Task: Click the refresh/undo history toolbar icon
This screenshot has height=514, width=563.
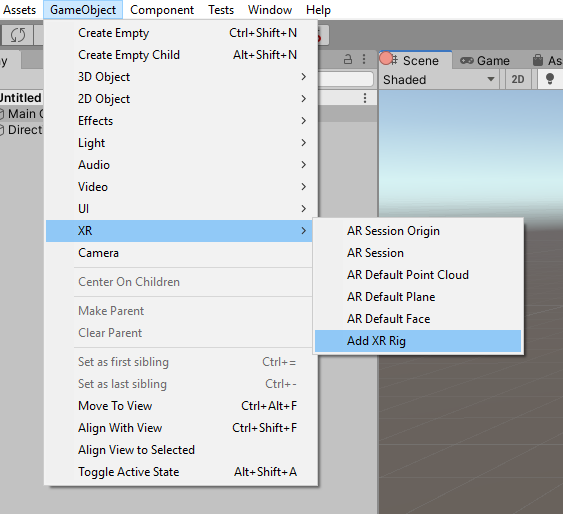Action: point(18,35)
